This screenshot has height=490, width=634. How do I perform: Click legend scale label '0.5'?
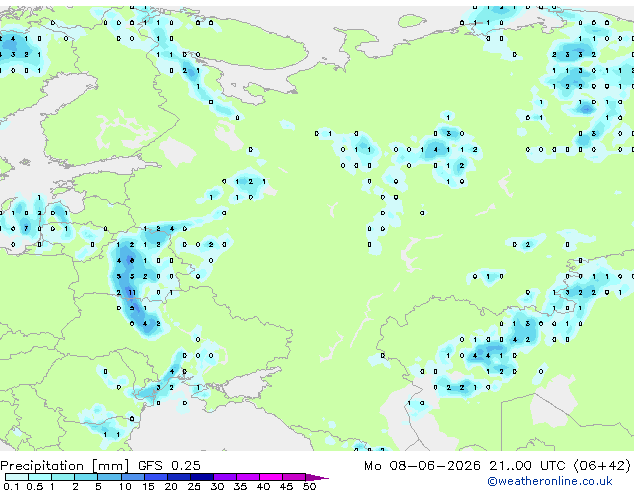(x=35, y=486)
